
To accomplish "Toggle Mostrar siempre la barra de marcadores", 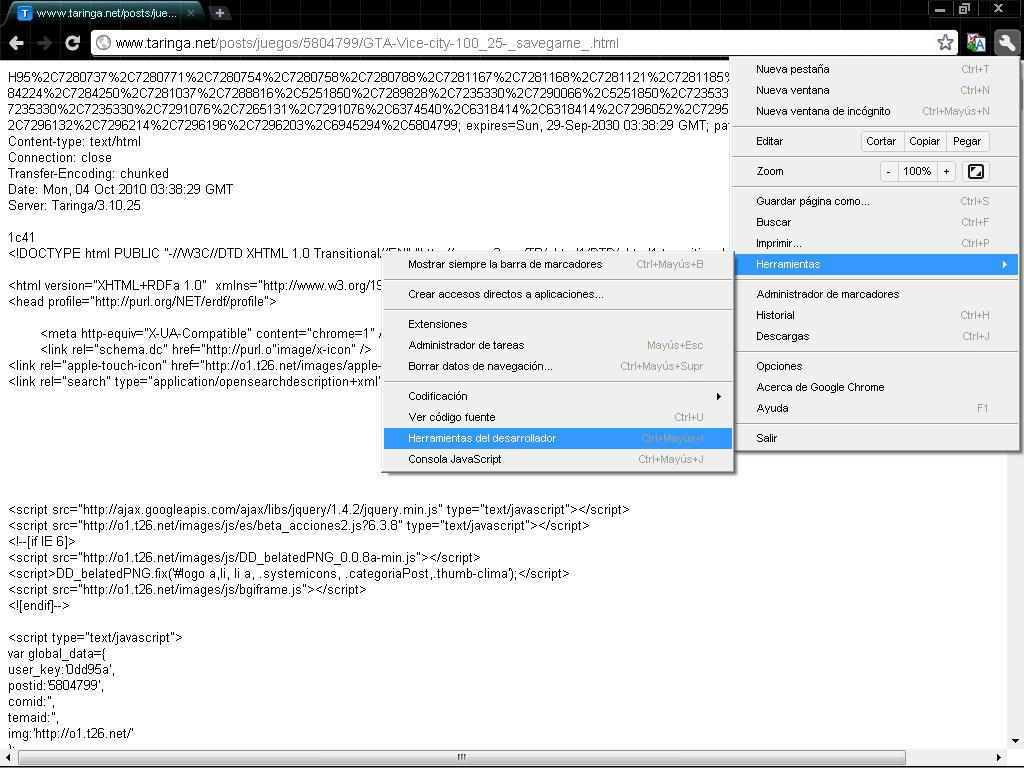I will click(x=558, y=264).
